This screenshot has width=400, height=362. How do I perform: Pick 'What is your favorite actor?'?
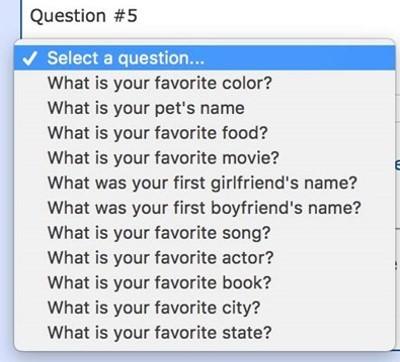(x=204, y=258)
